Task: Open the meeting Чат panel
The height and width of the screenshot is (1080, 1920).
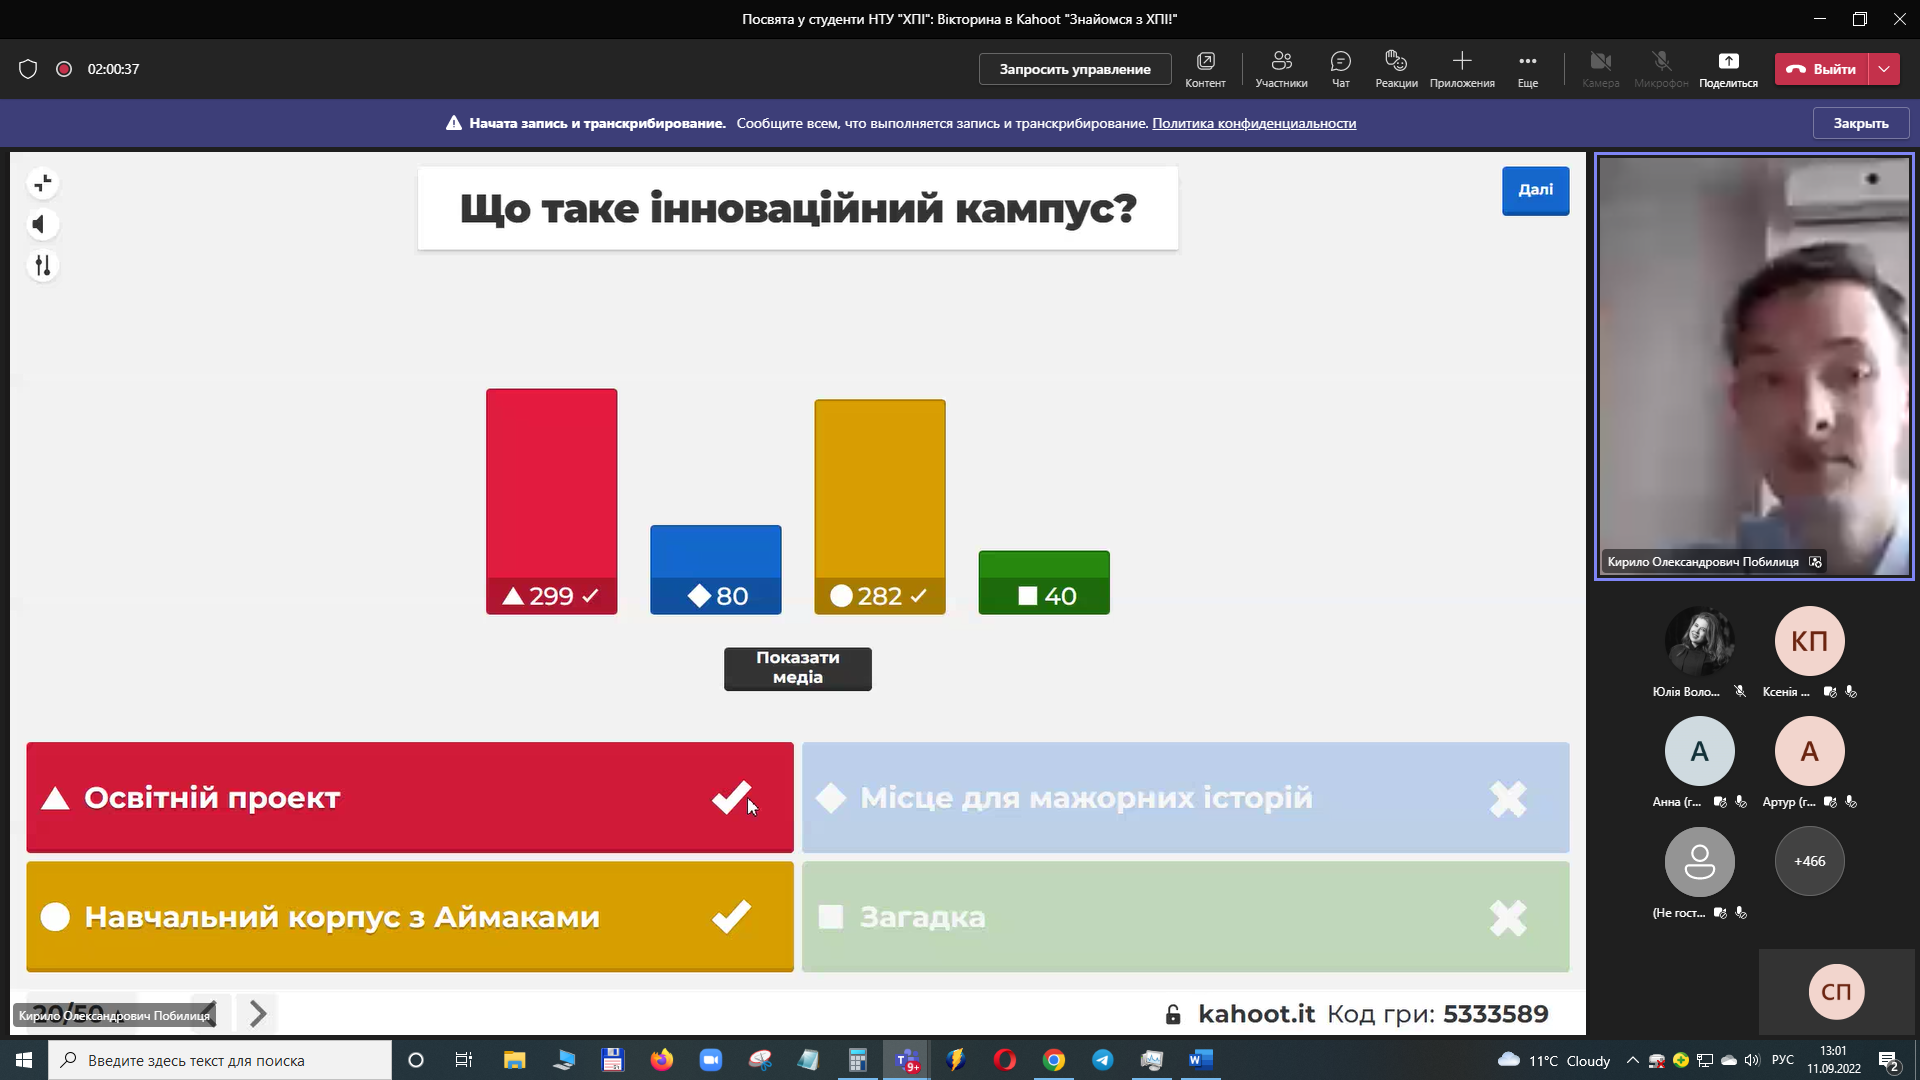Action: pyautogui.click(x=1341, y=69)
